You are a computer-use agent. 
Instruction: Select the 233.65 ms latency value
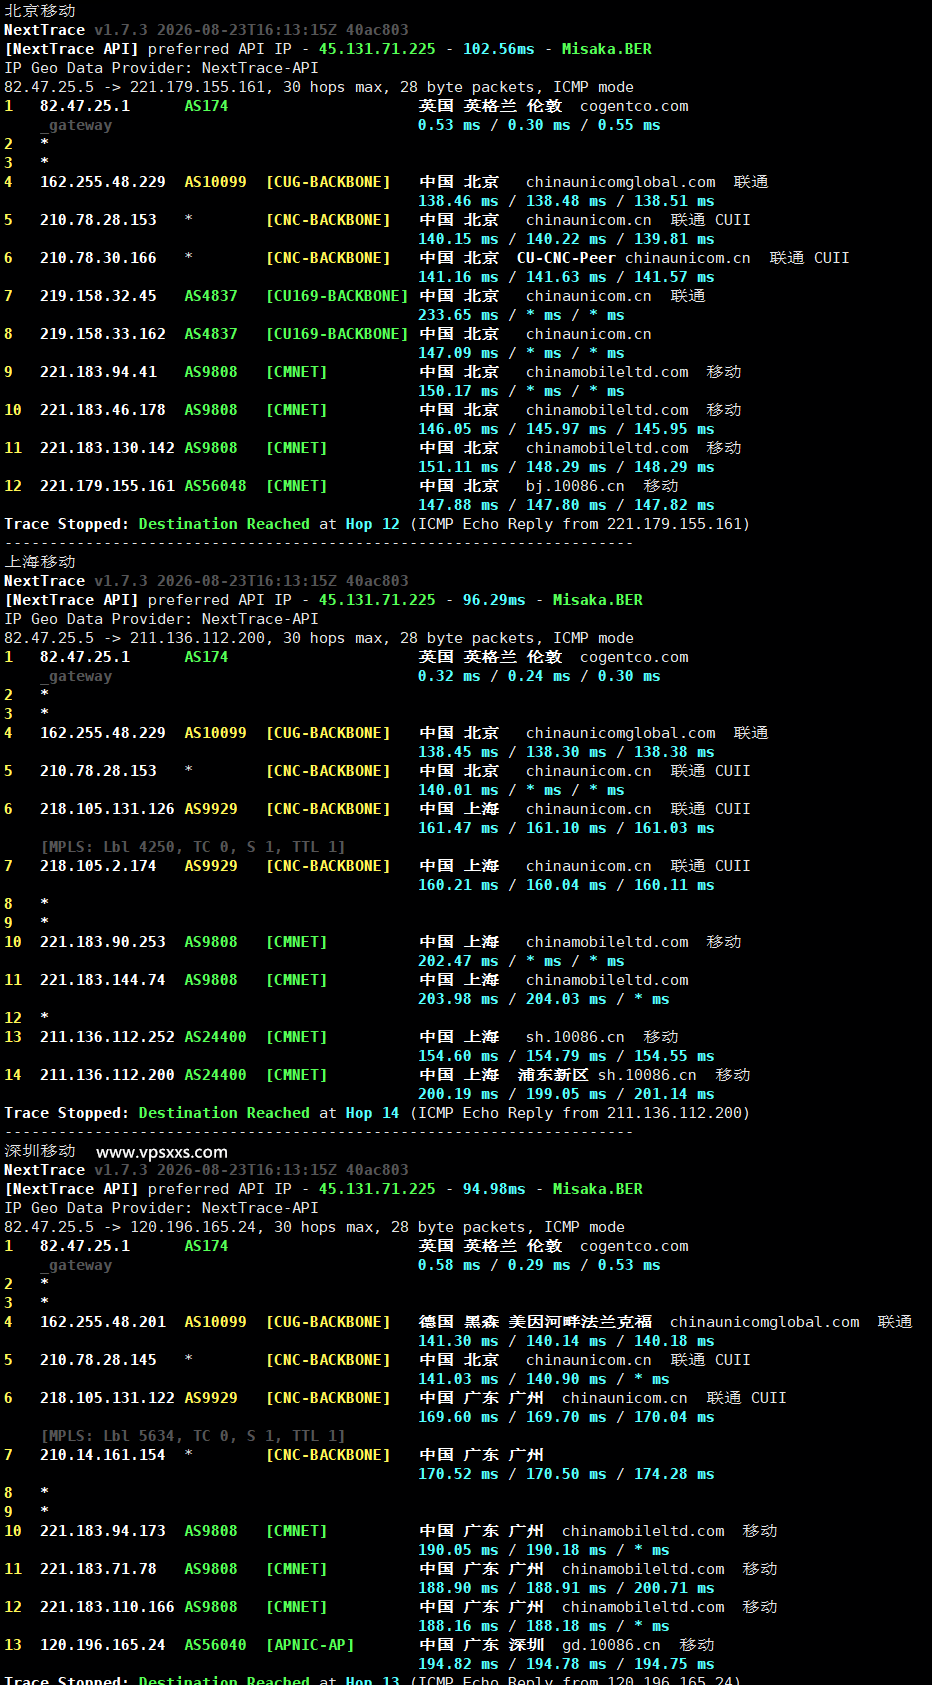(458, 315)
